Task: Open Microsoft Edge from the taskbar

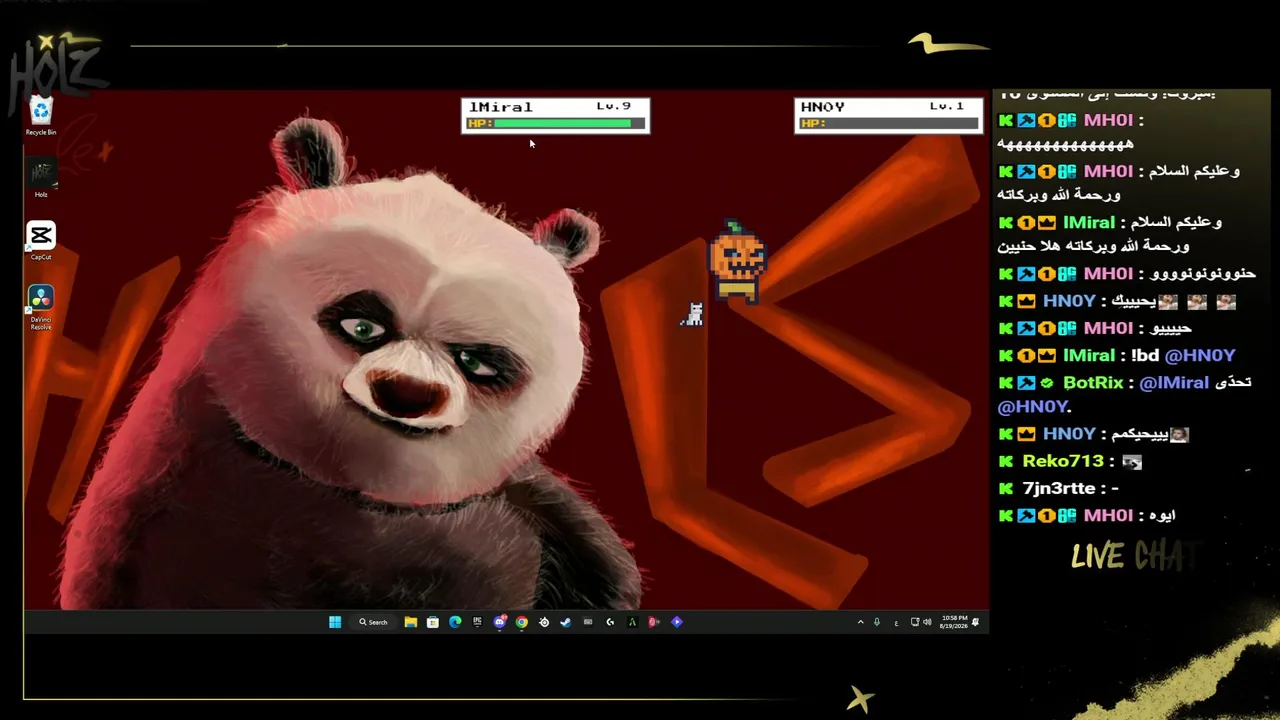Action: click(455, 622)
